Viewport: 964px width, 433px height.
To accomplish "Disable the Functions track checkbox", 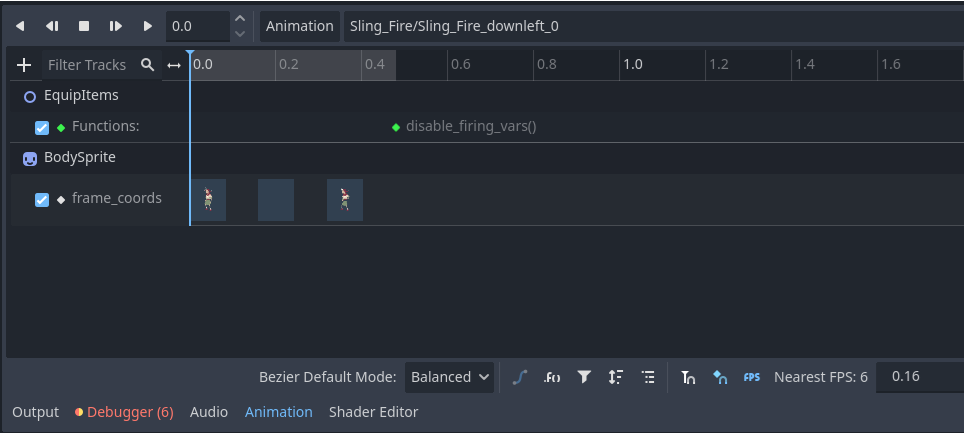I will tap(42, 127).
